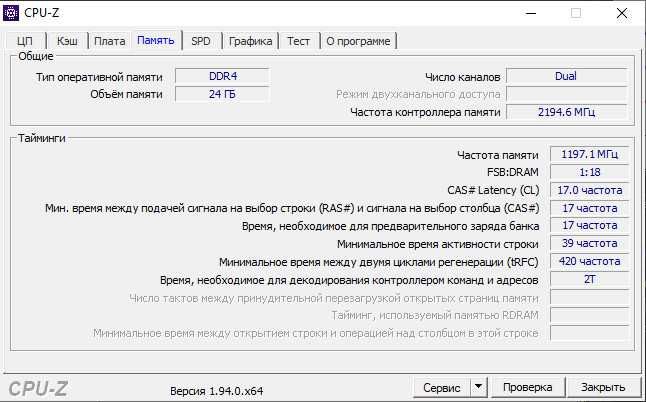Open the Кэш tab
Screen dimensions: 646x402
[67, 41]
